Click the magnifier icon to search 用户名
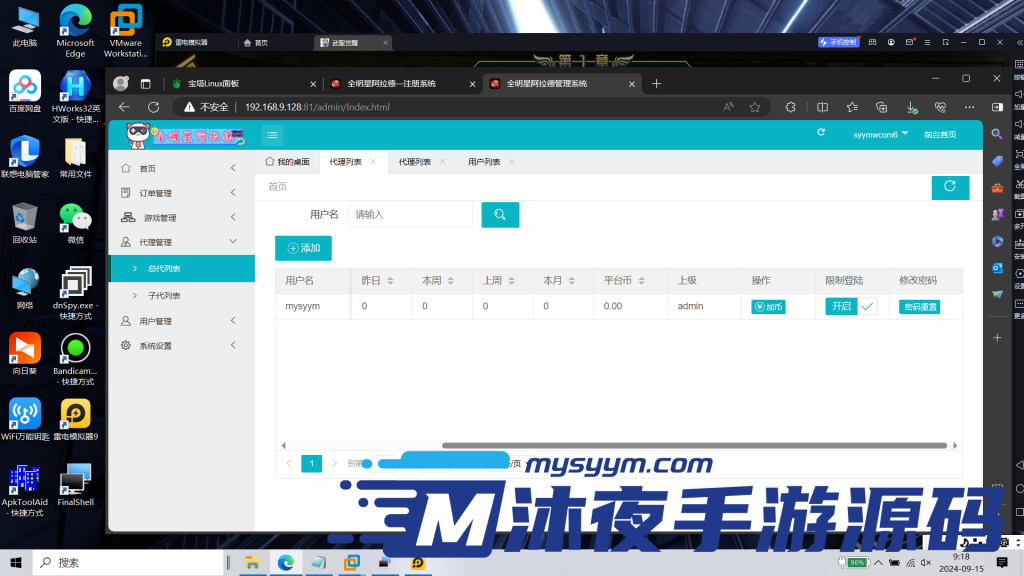Image resolution: width=1024 pixels, height=576 pixels. [x=499, y=214]
